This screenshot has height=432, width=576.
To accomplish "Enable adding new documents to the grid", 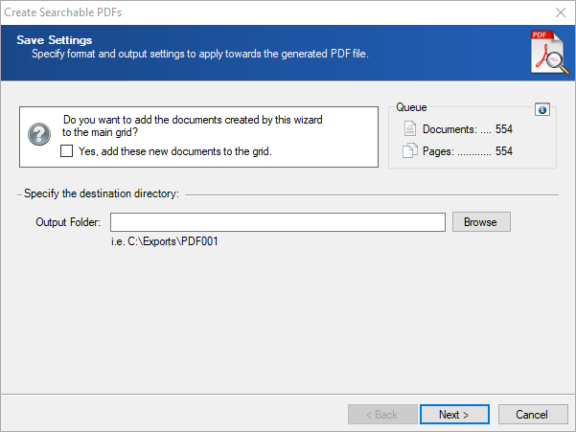I will click(66, 151).
